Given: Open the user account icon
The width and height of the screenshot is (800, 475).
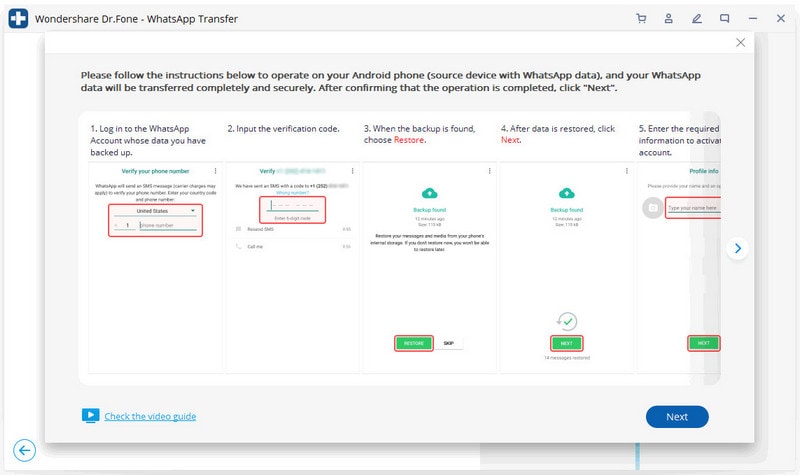Looking at the screenshot, I should click(668, 18).
